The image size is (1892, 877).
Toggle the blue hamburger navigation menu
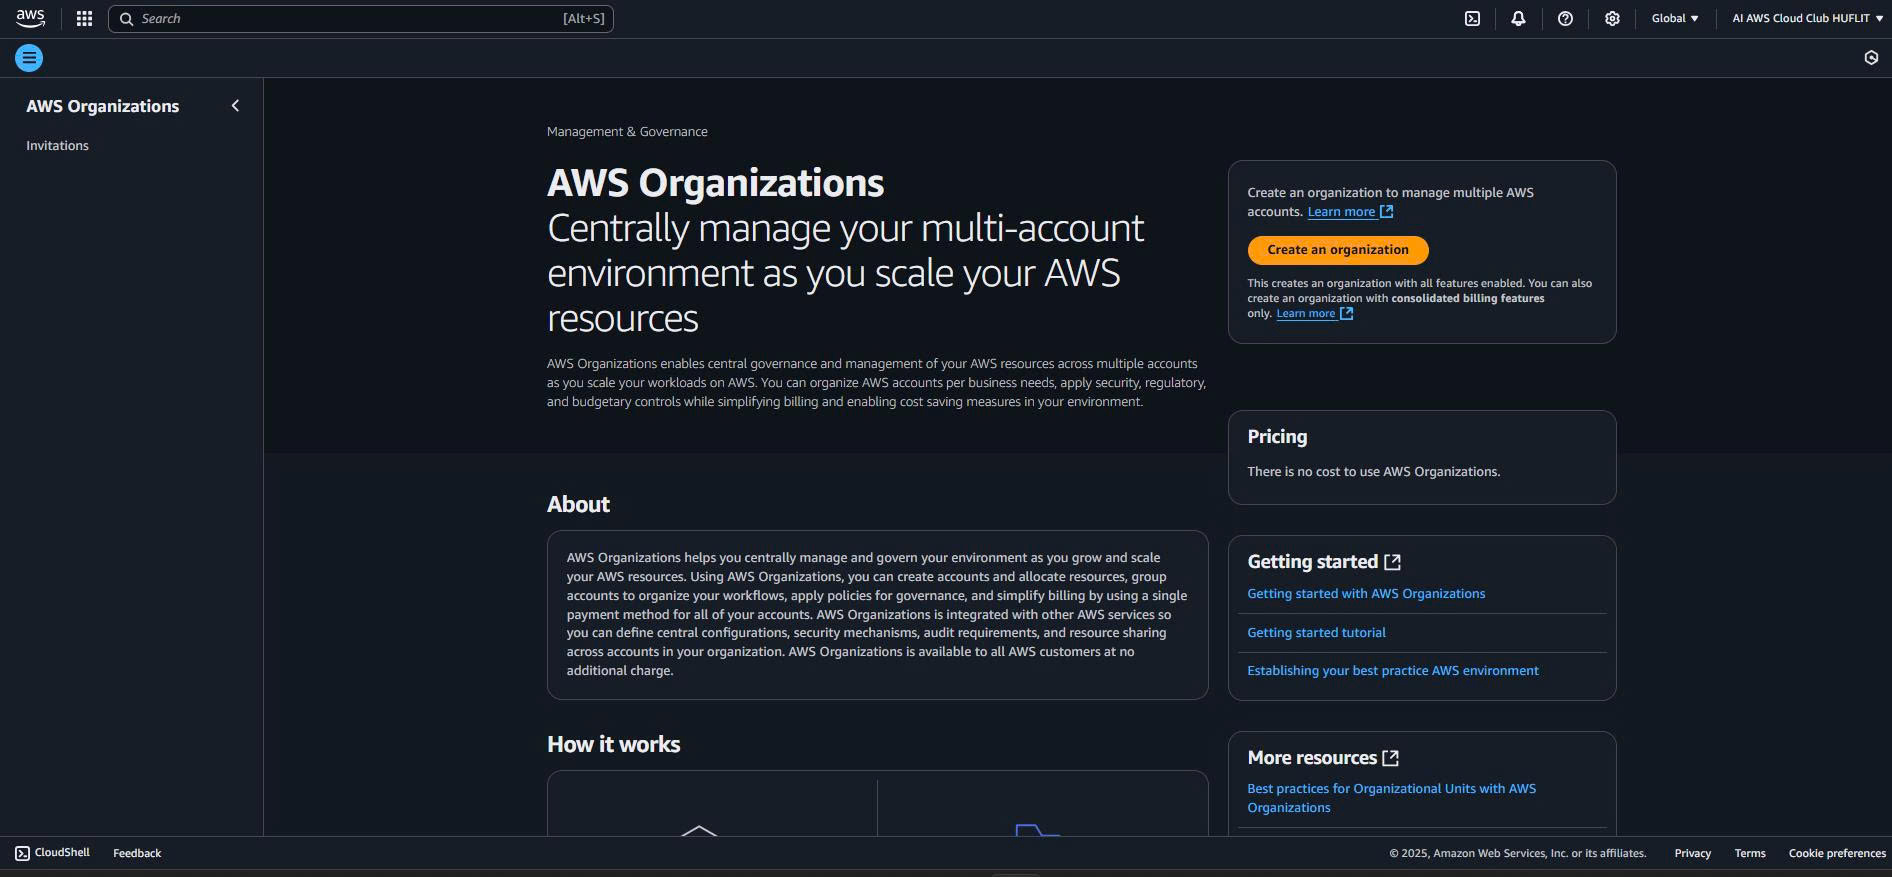(29, 58)
